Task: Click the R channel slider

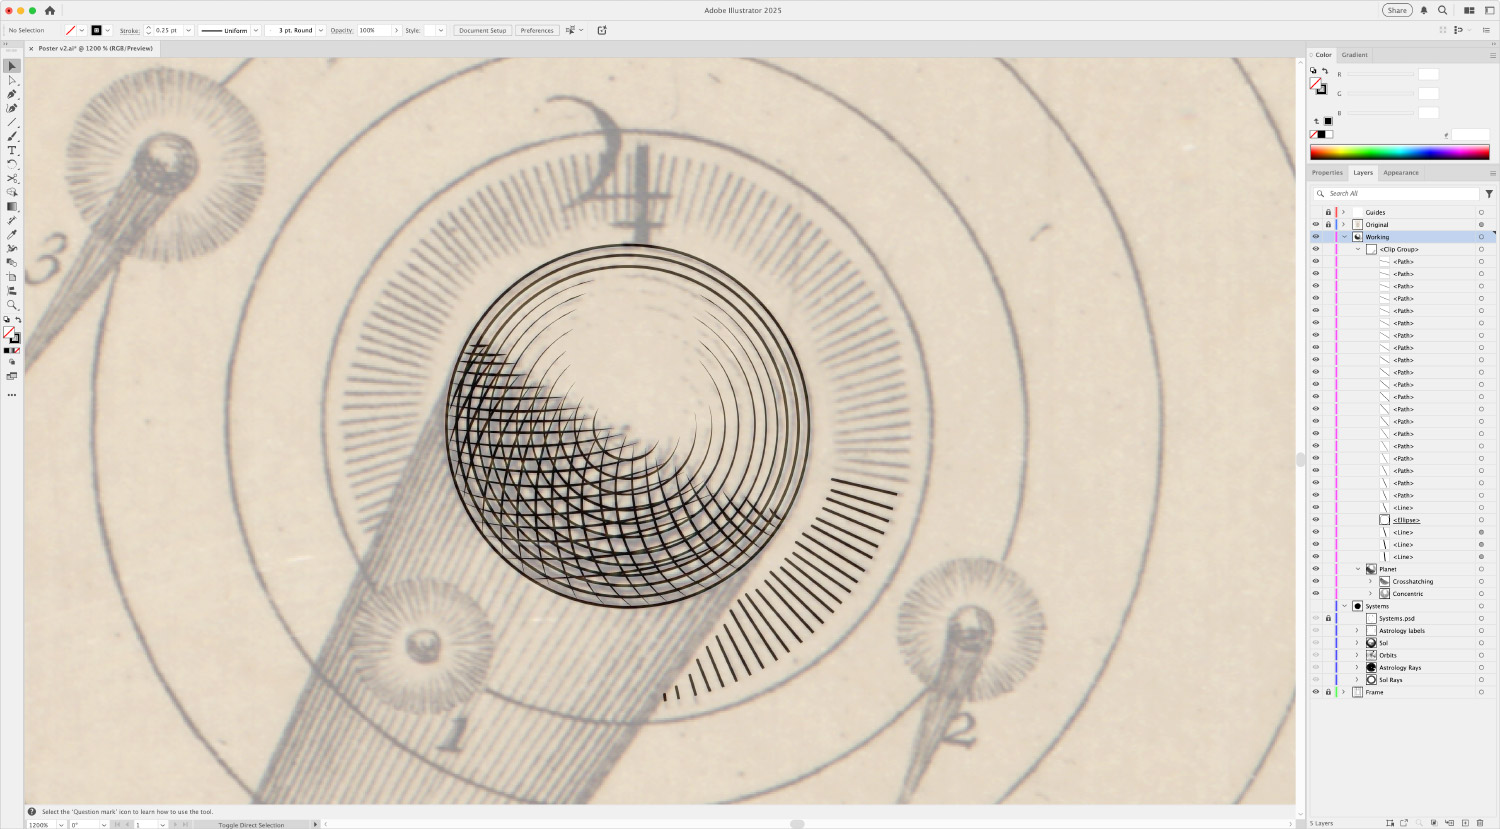Action: tap(1380, 74)
